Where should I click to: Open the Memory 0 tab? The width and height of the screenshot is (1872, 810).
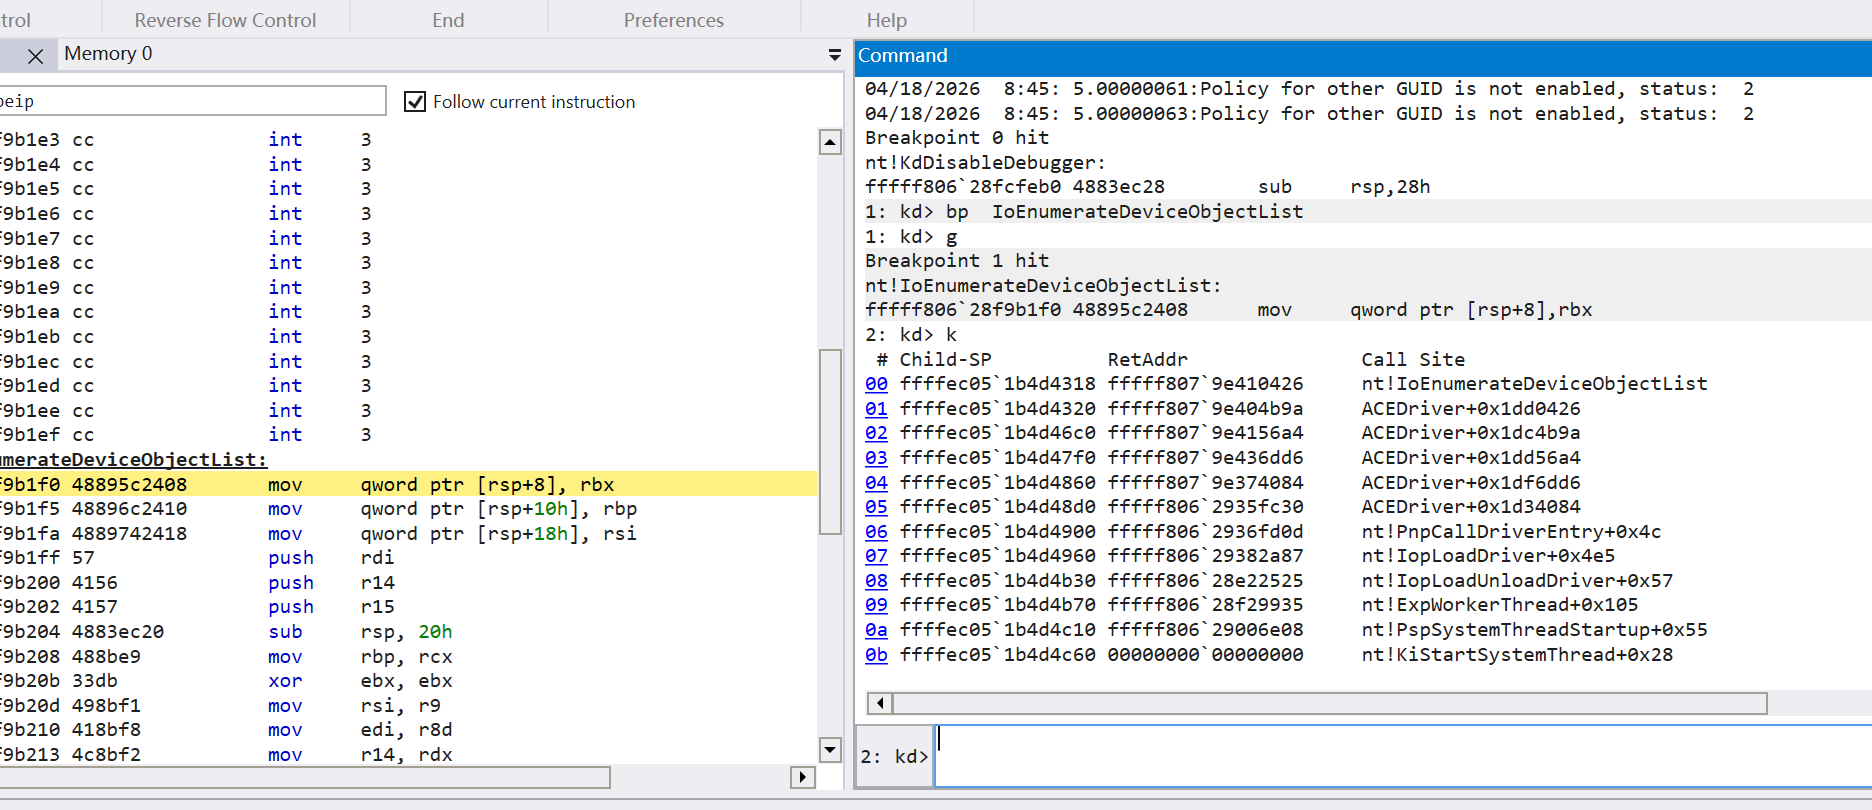click(108, 54)
